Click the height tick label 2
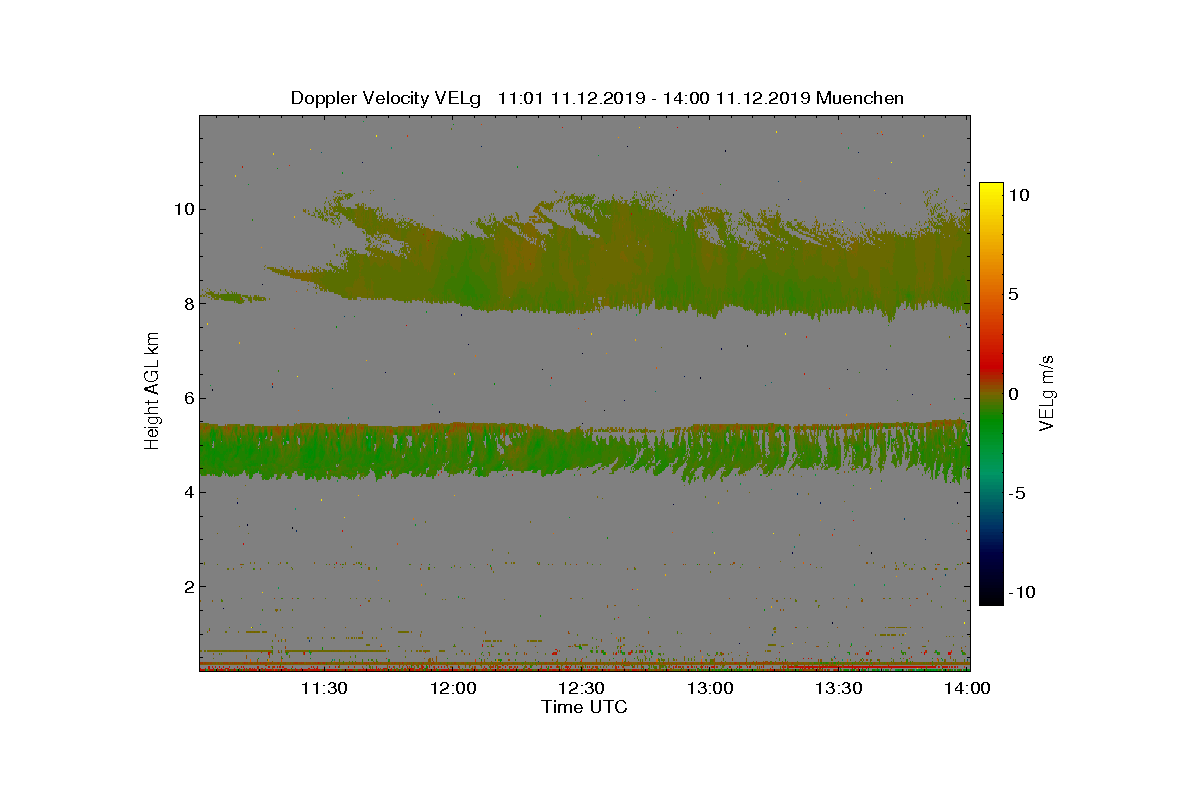The width and height of the screenshot is (1200, 800). coord(188,587)
